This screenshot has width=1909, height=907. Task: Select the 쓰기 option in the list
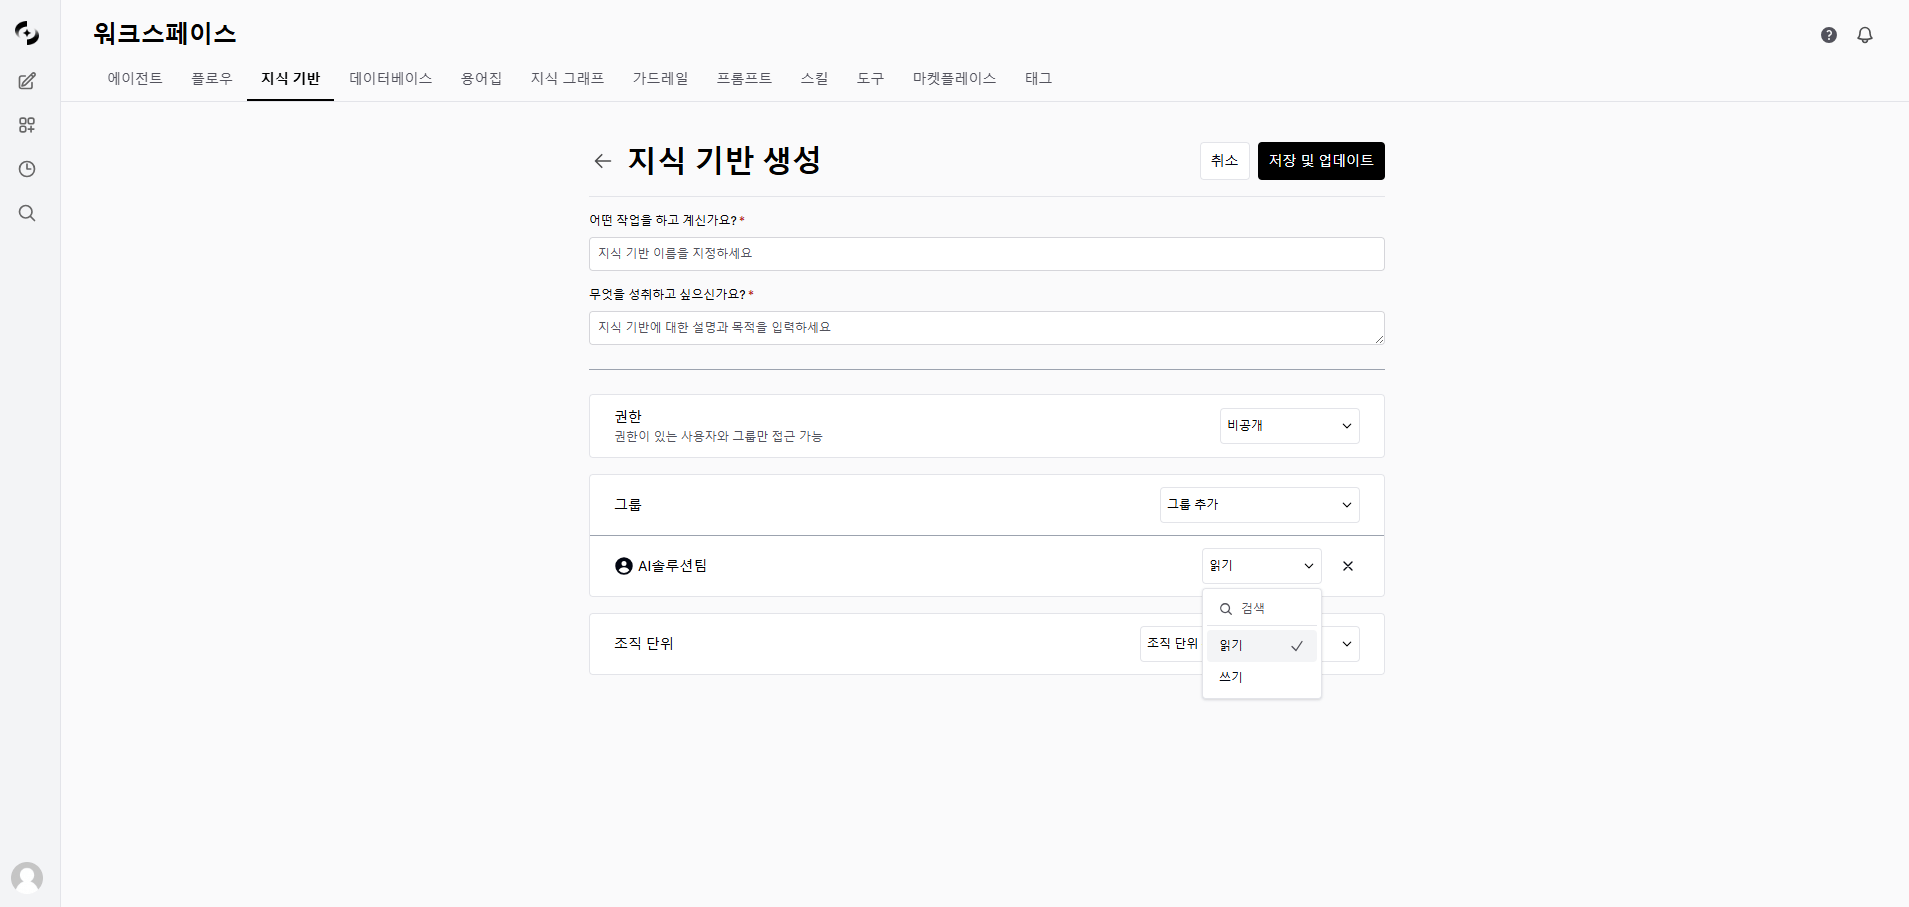(x=1262, y=678)
